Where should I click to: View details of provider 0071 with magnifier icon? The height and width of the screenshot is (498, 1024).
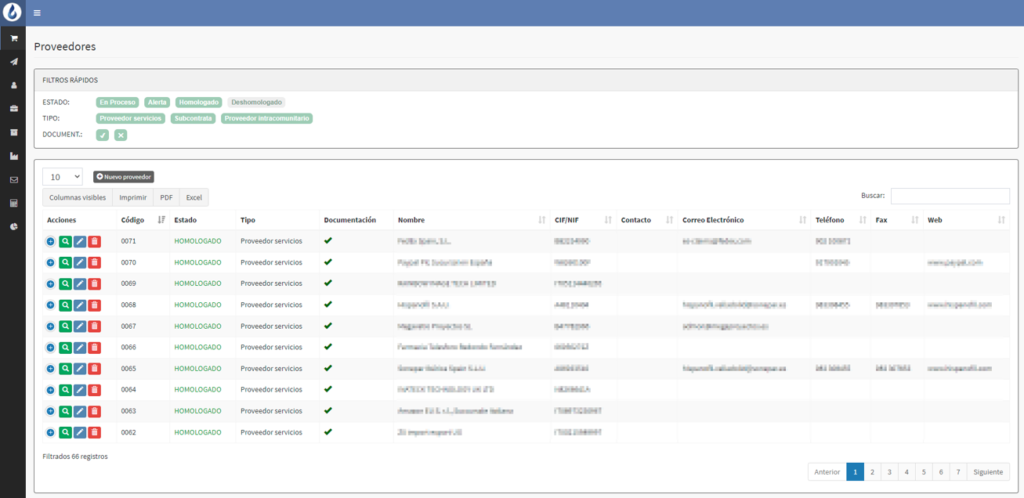(65, 241)
